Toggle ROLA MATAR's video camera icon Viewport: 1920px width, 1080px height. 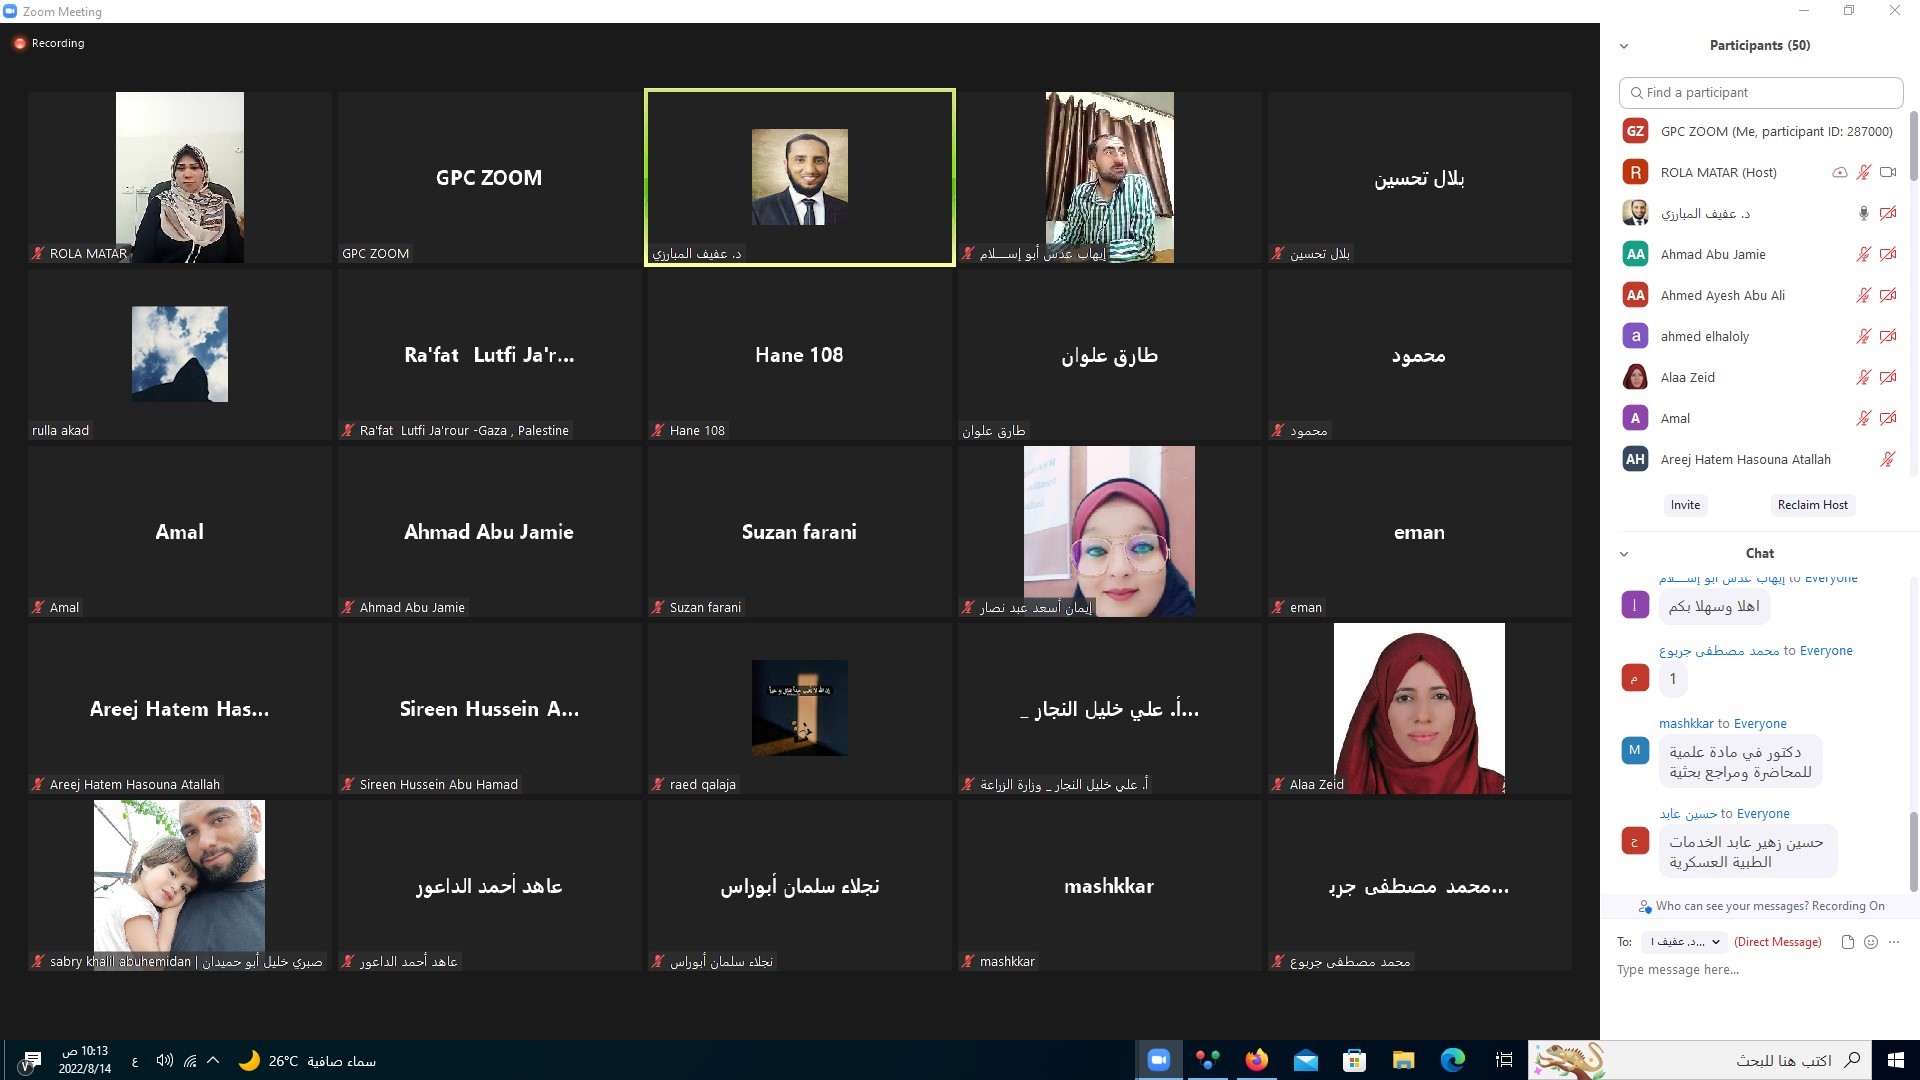click(x=1888, y=172)
